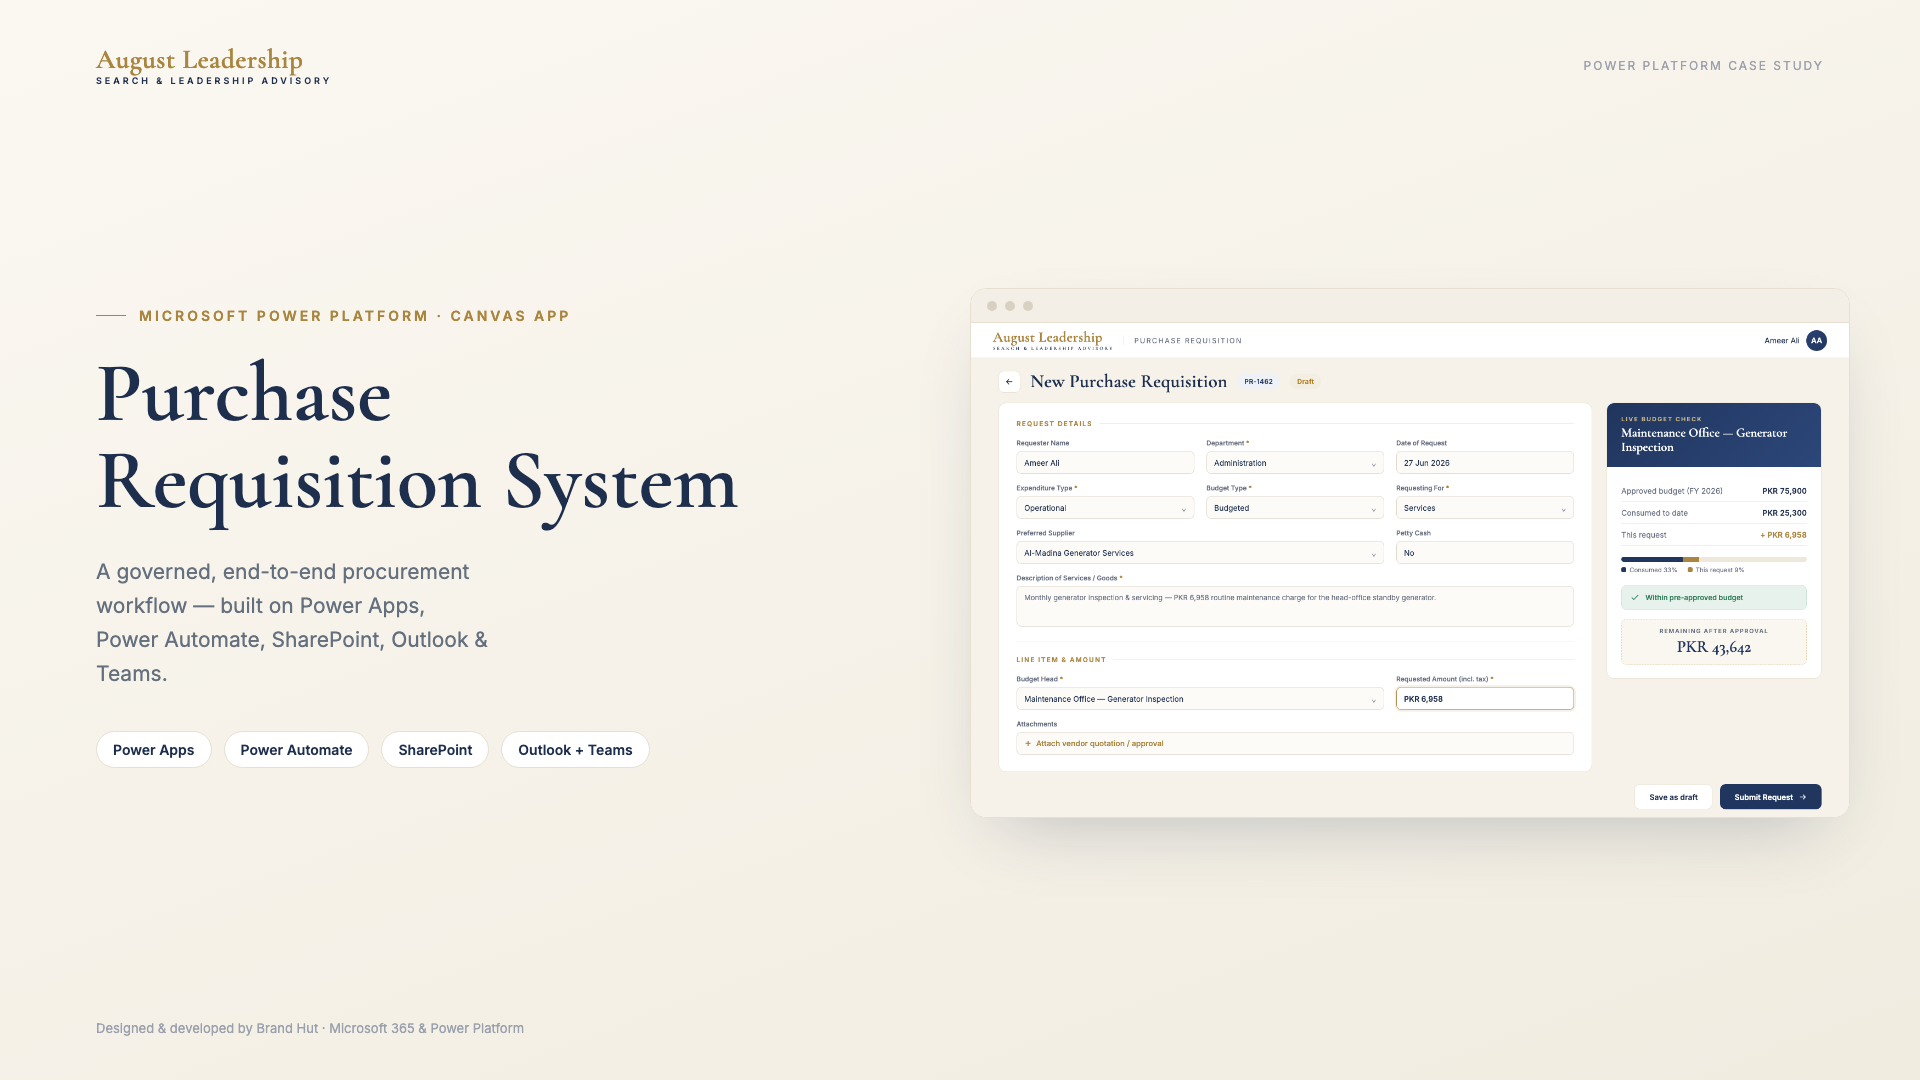Click the Approved budget value PKR 75,900
The height and width of the screenshot is (1080, 1920).
click(1783, 491)
